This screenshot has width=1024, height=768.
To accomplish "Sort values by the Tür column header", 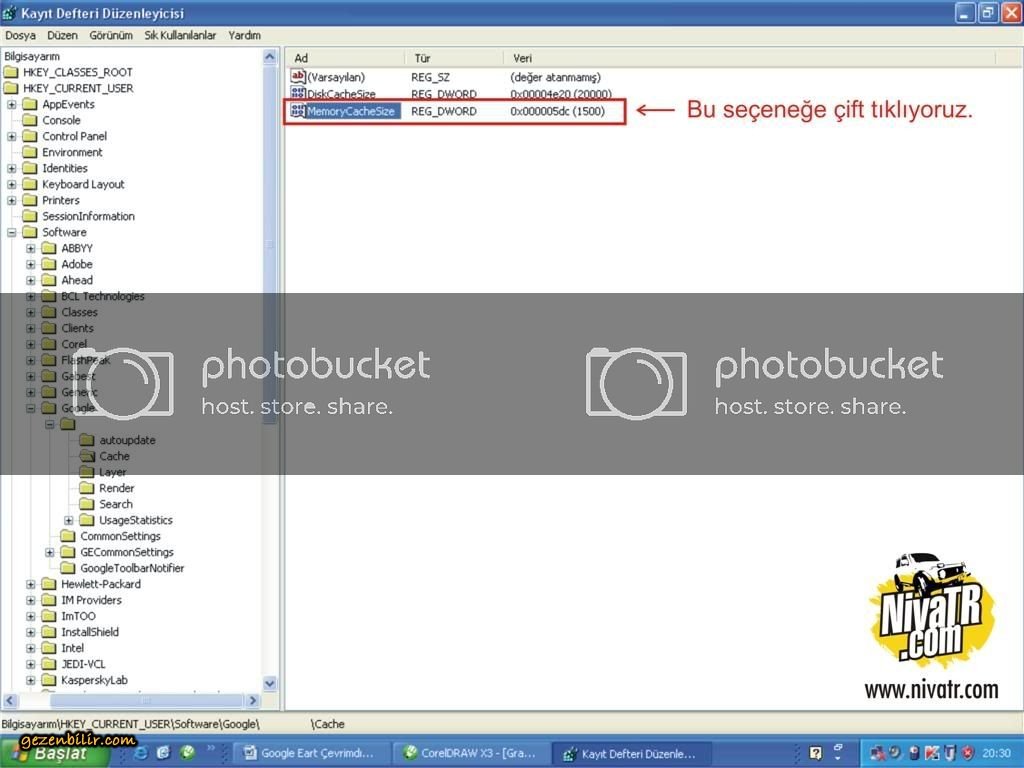I will pyautogui.click(x=422, y=58).
